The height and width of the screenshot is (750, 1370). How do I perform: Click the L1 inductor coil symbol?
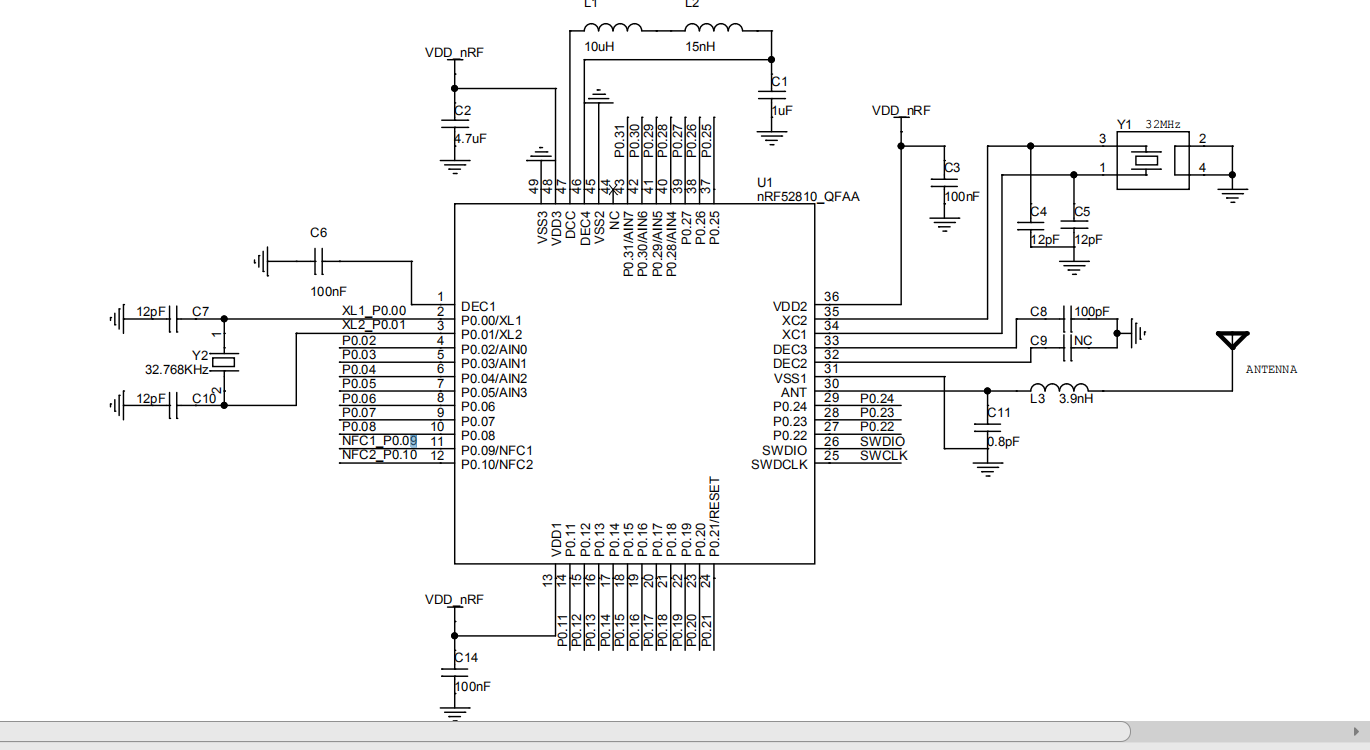612,28
